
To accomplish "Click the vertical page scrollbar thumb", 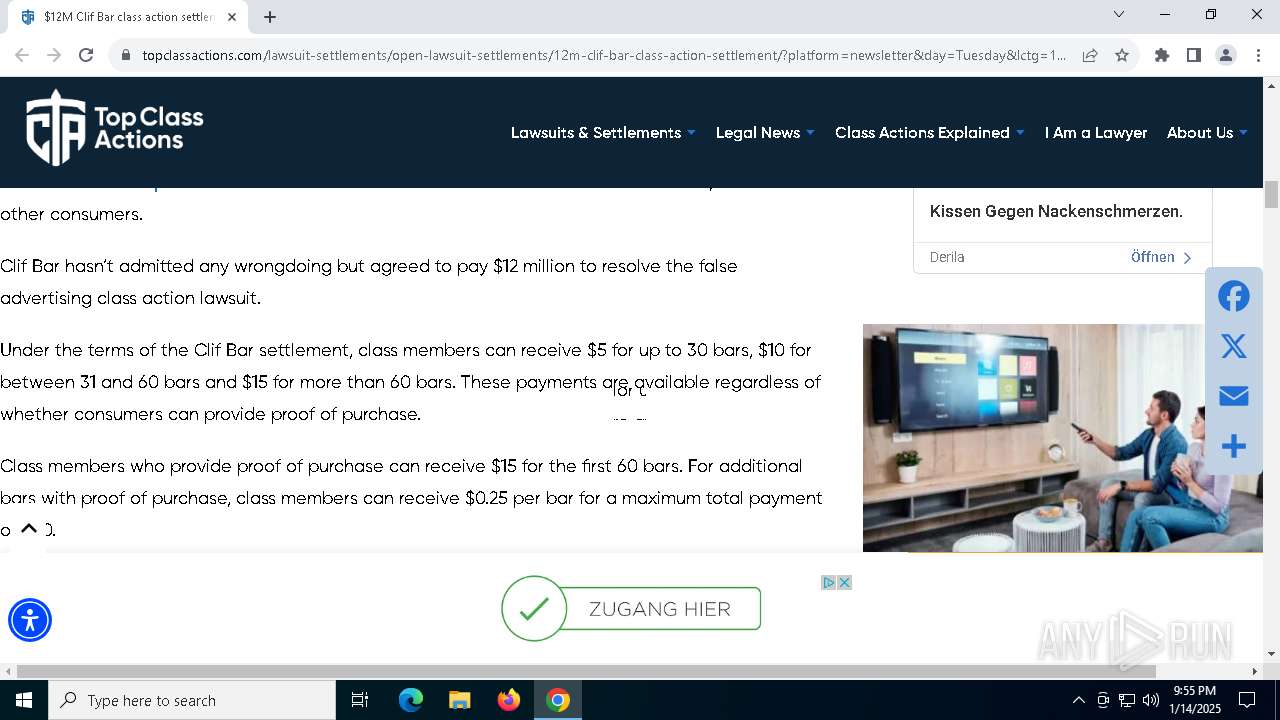I will tap(1271, 194).
